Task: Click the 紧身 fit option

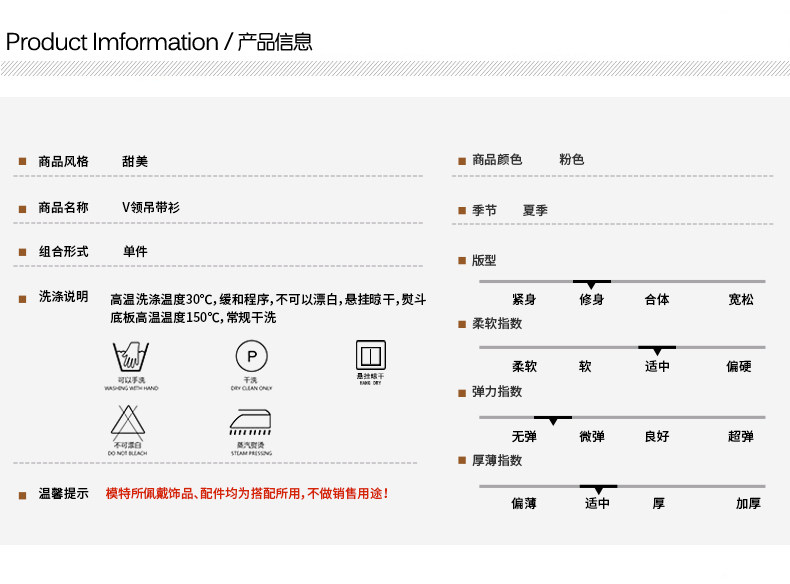Action: coord(524,299)
